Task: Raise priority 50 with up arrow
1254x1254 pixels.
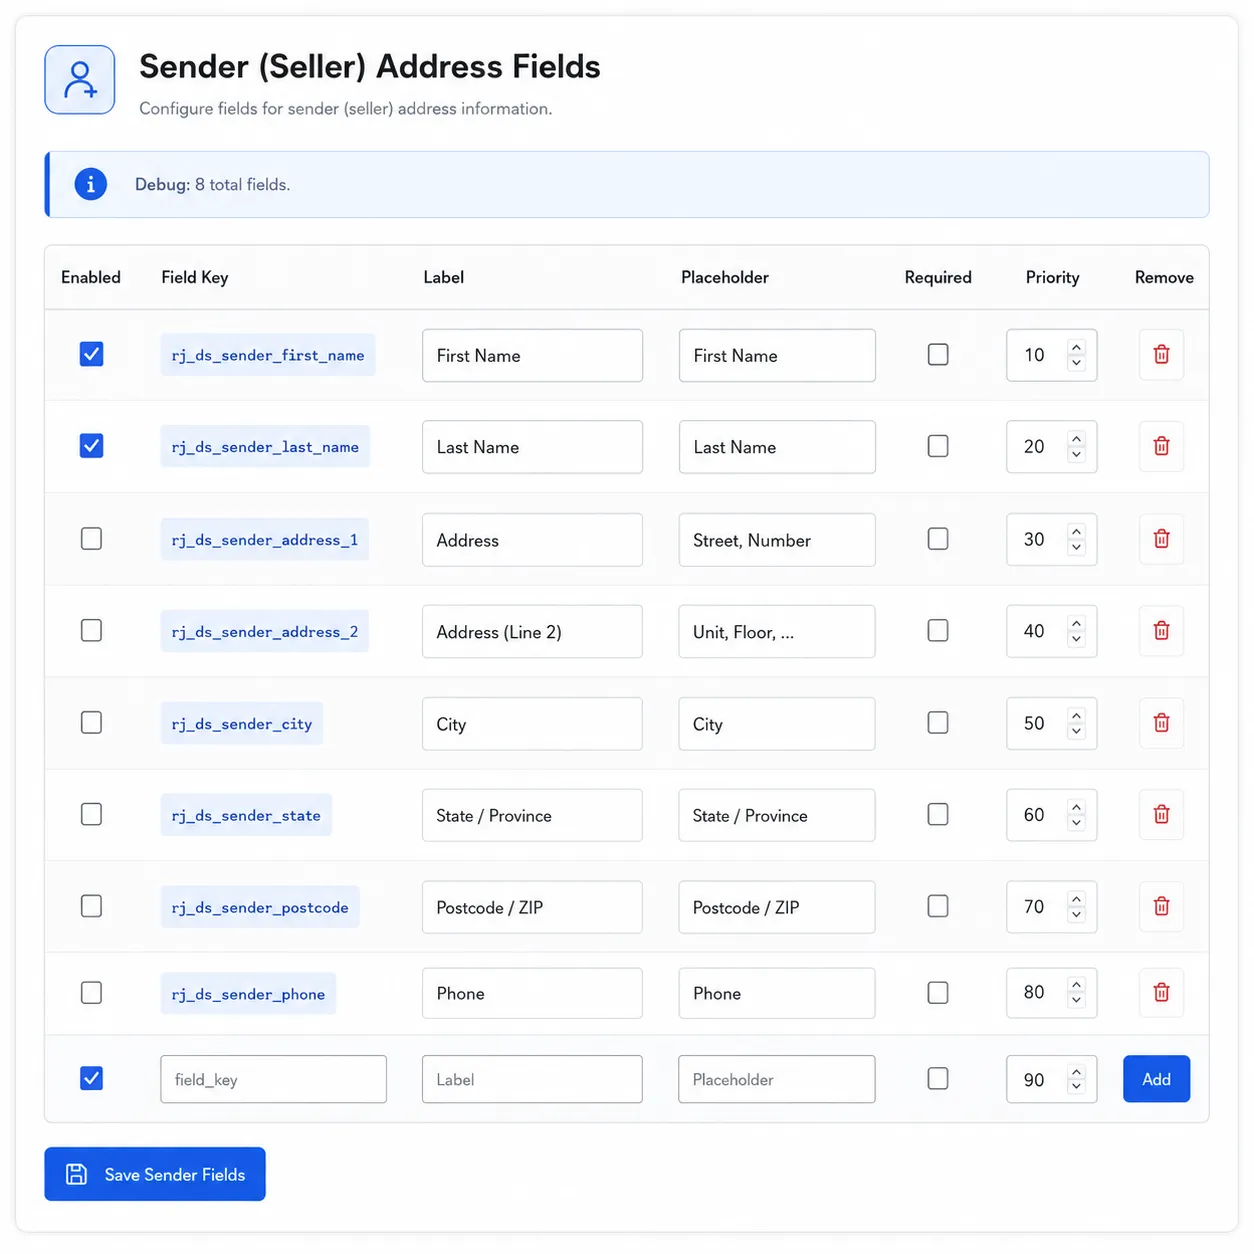Action: click(x=1076, y=716)
